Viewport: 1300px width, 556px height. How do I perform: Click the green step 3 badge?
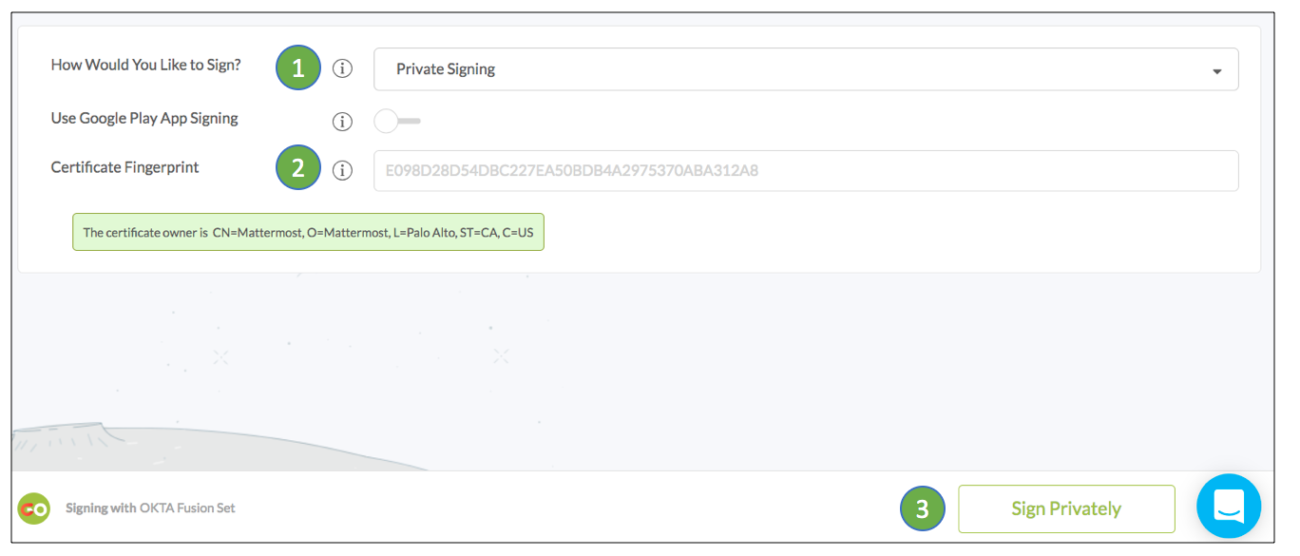[x=922, y=509]
